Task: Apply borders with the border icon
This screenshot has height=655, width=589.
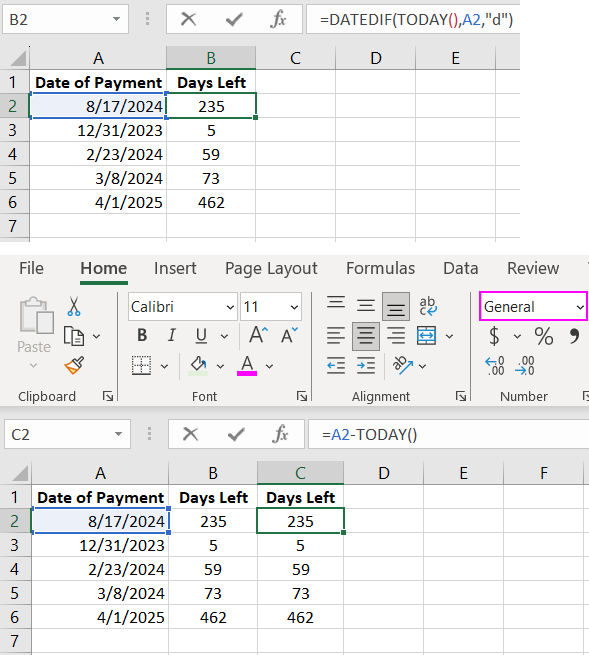Action: point(141,366)
